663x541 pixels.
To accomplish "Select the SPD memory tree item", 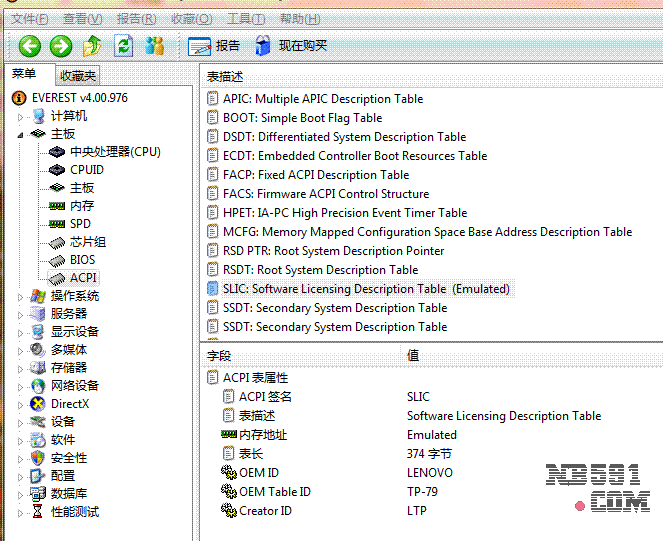I will point(80,224).
